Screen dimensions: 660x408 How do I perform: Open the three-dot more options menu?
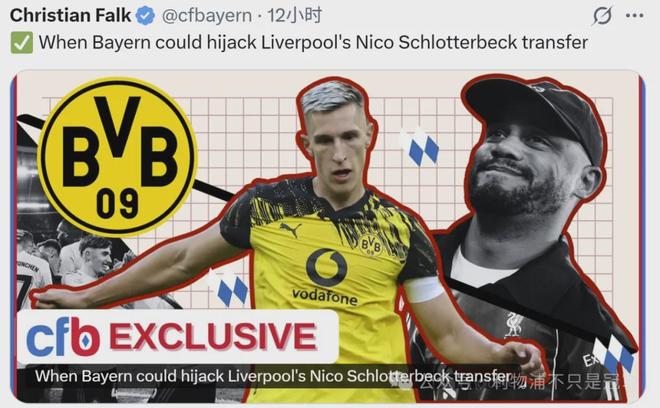point(634,16)
